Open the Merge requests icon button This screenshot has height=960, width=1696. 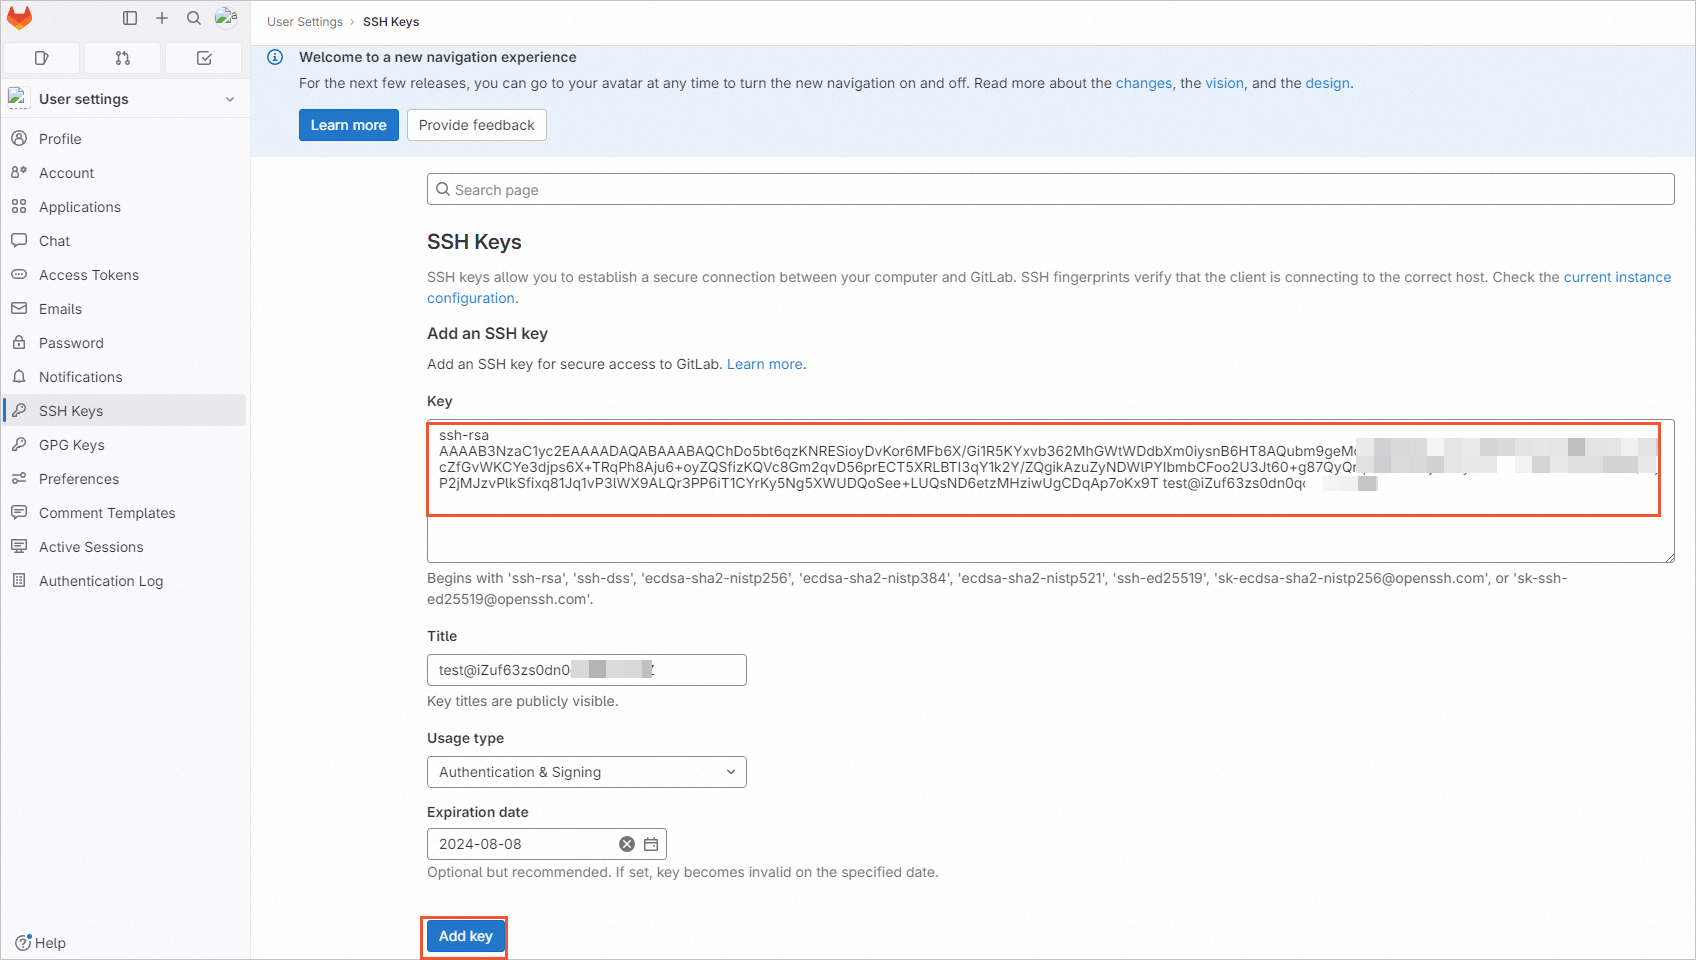[123, 58]
